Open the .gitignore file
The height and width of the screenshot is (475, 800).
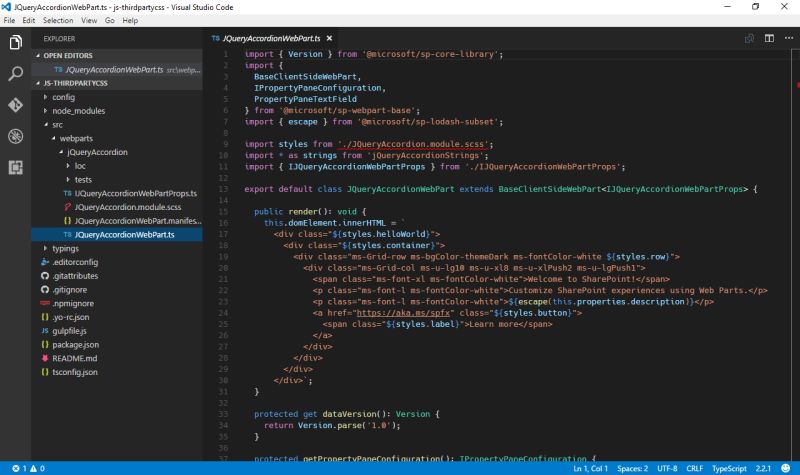point(117,290)
